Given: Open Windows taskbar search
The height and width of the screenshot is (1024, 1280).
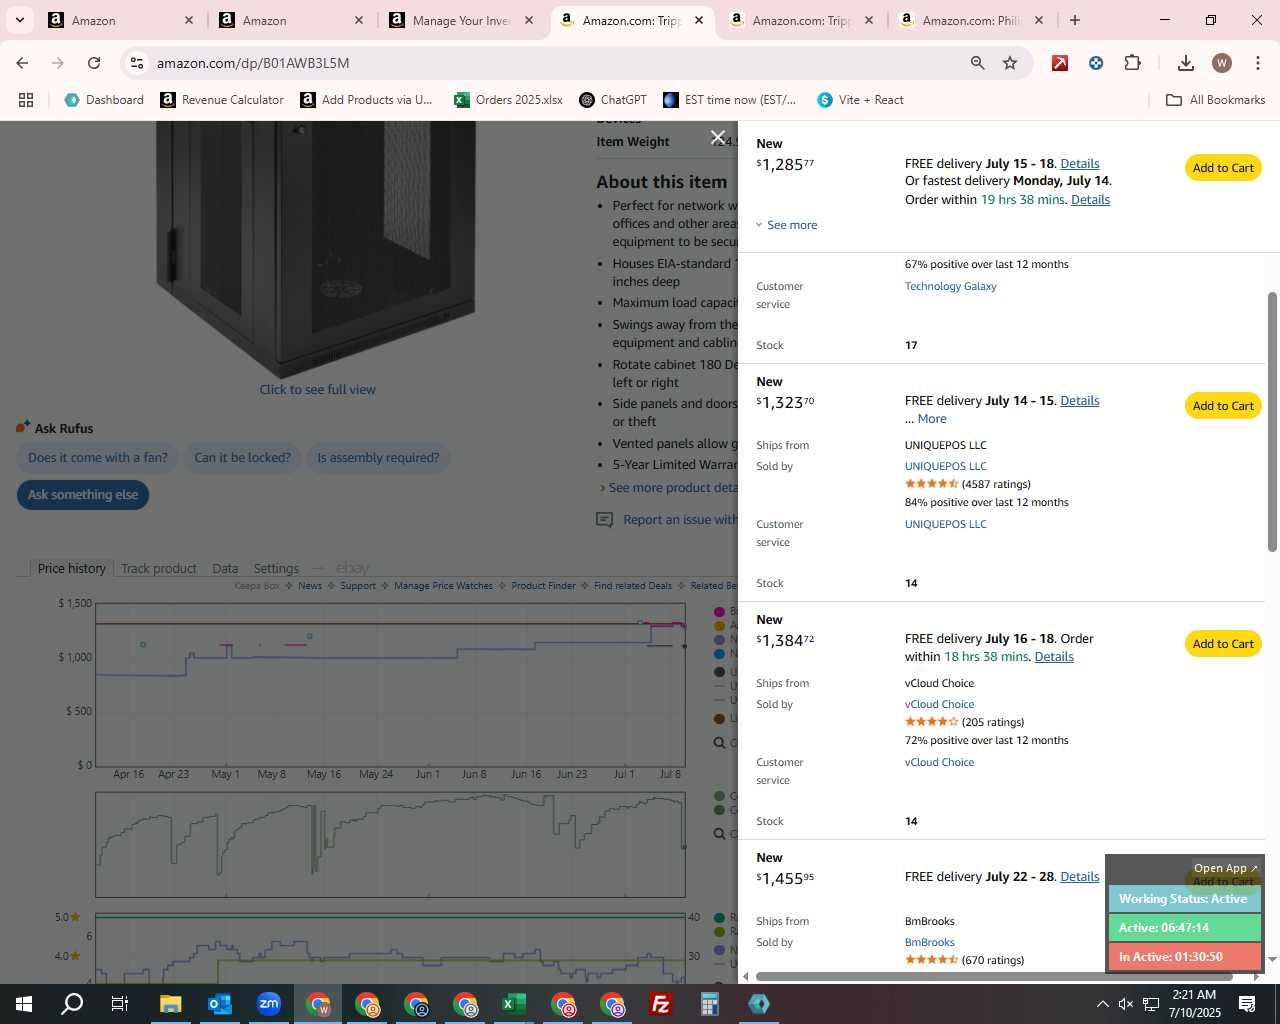Looking at the screenshot, I should tap(72, 1004).
